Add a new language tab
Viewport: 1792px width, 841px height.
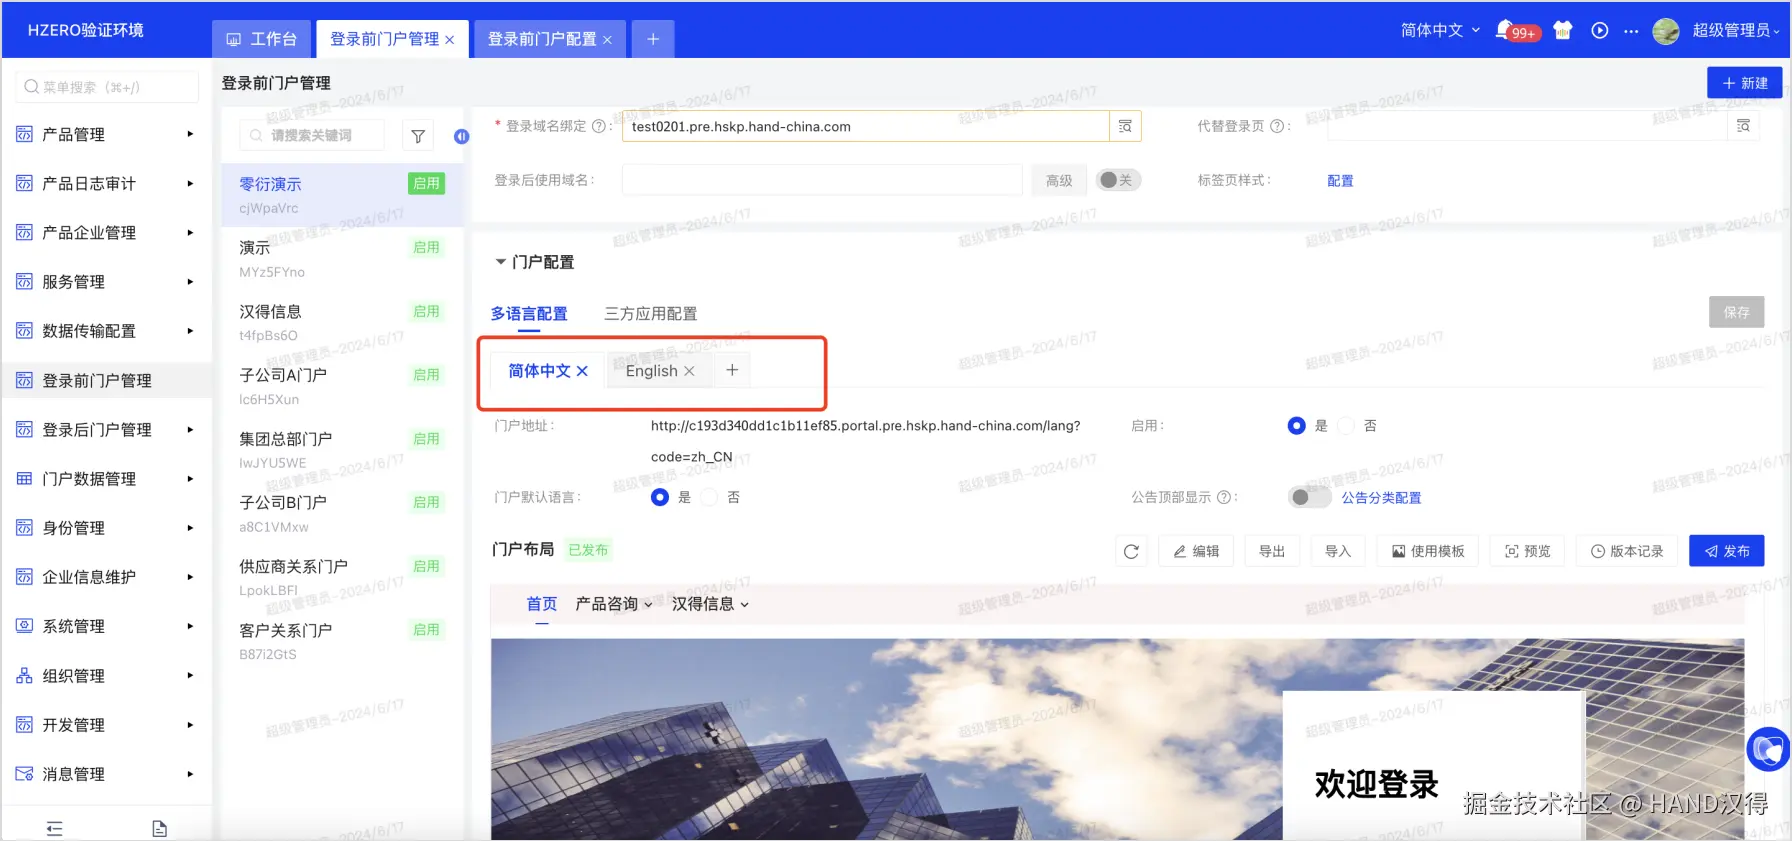[732, 370]
